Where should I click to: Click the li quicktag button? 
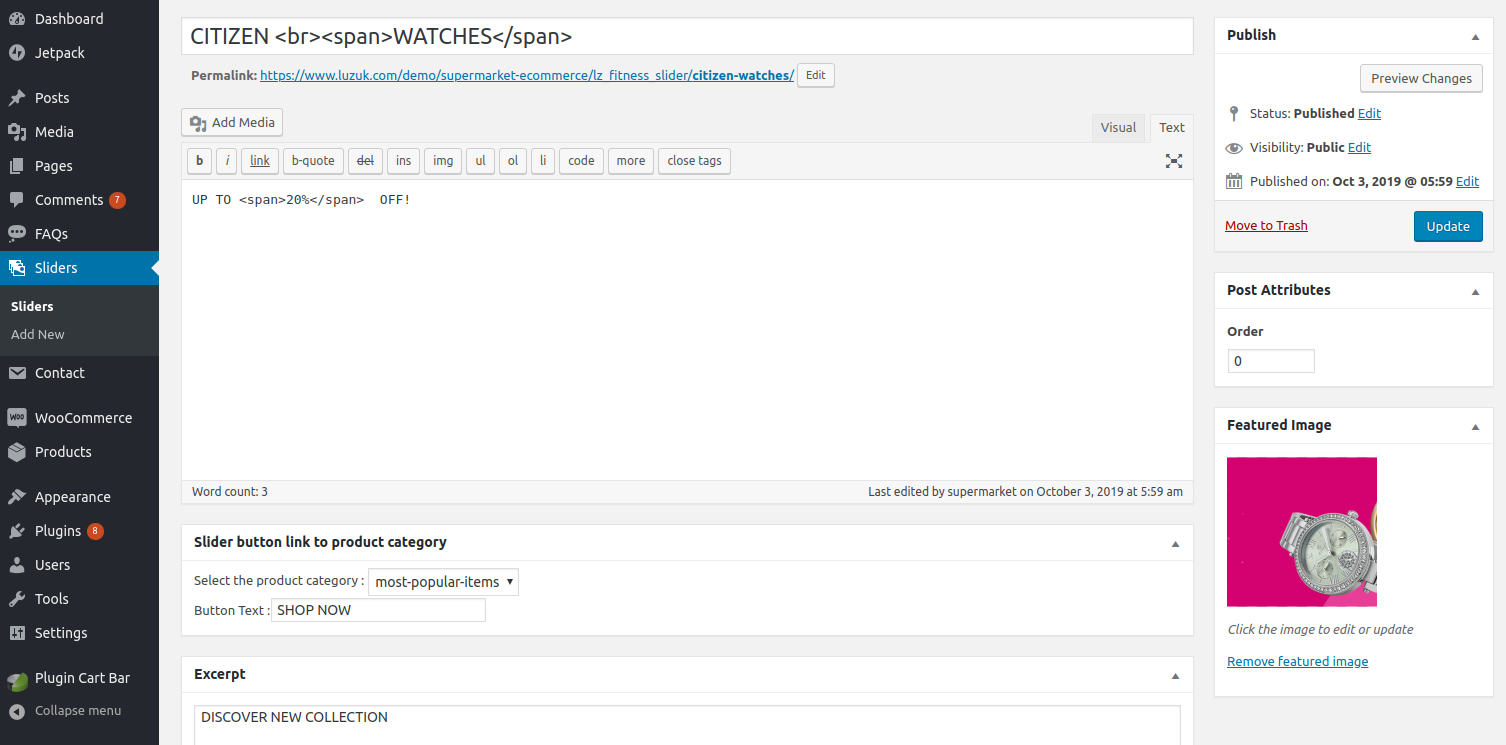543,161
